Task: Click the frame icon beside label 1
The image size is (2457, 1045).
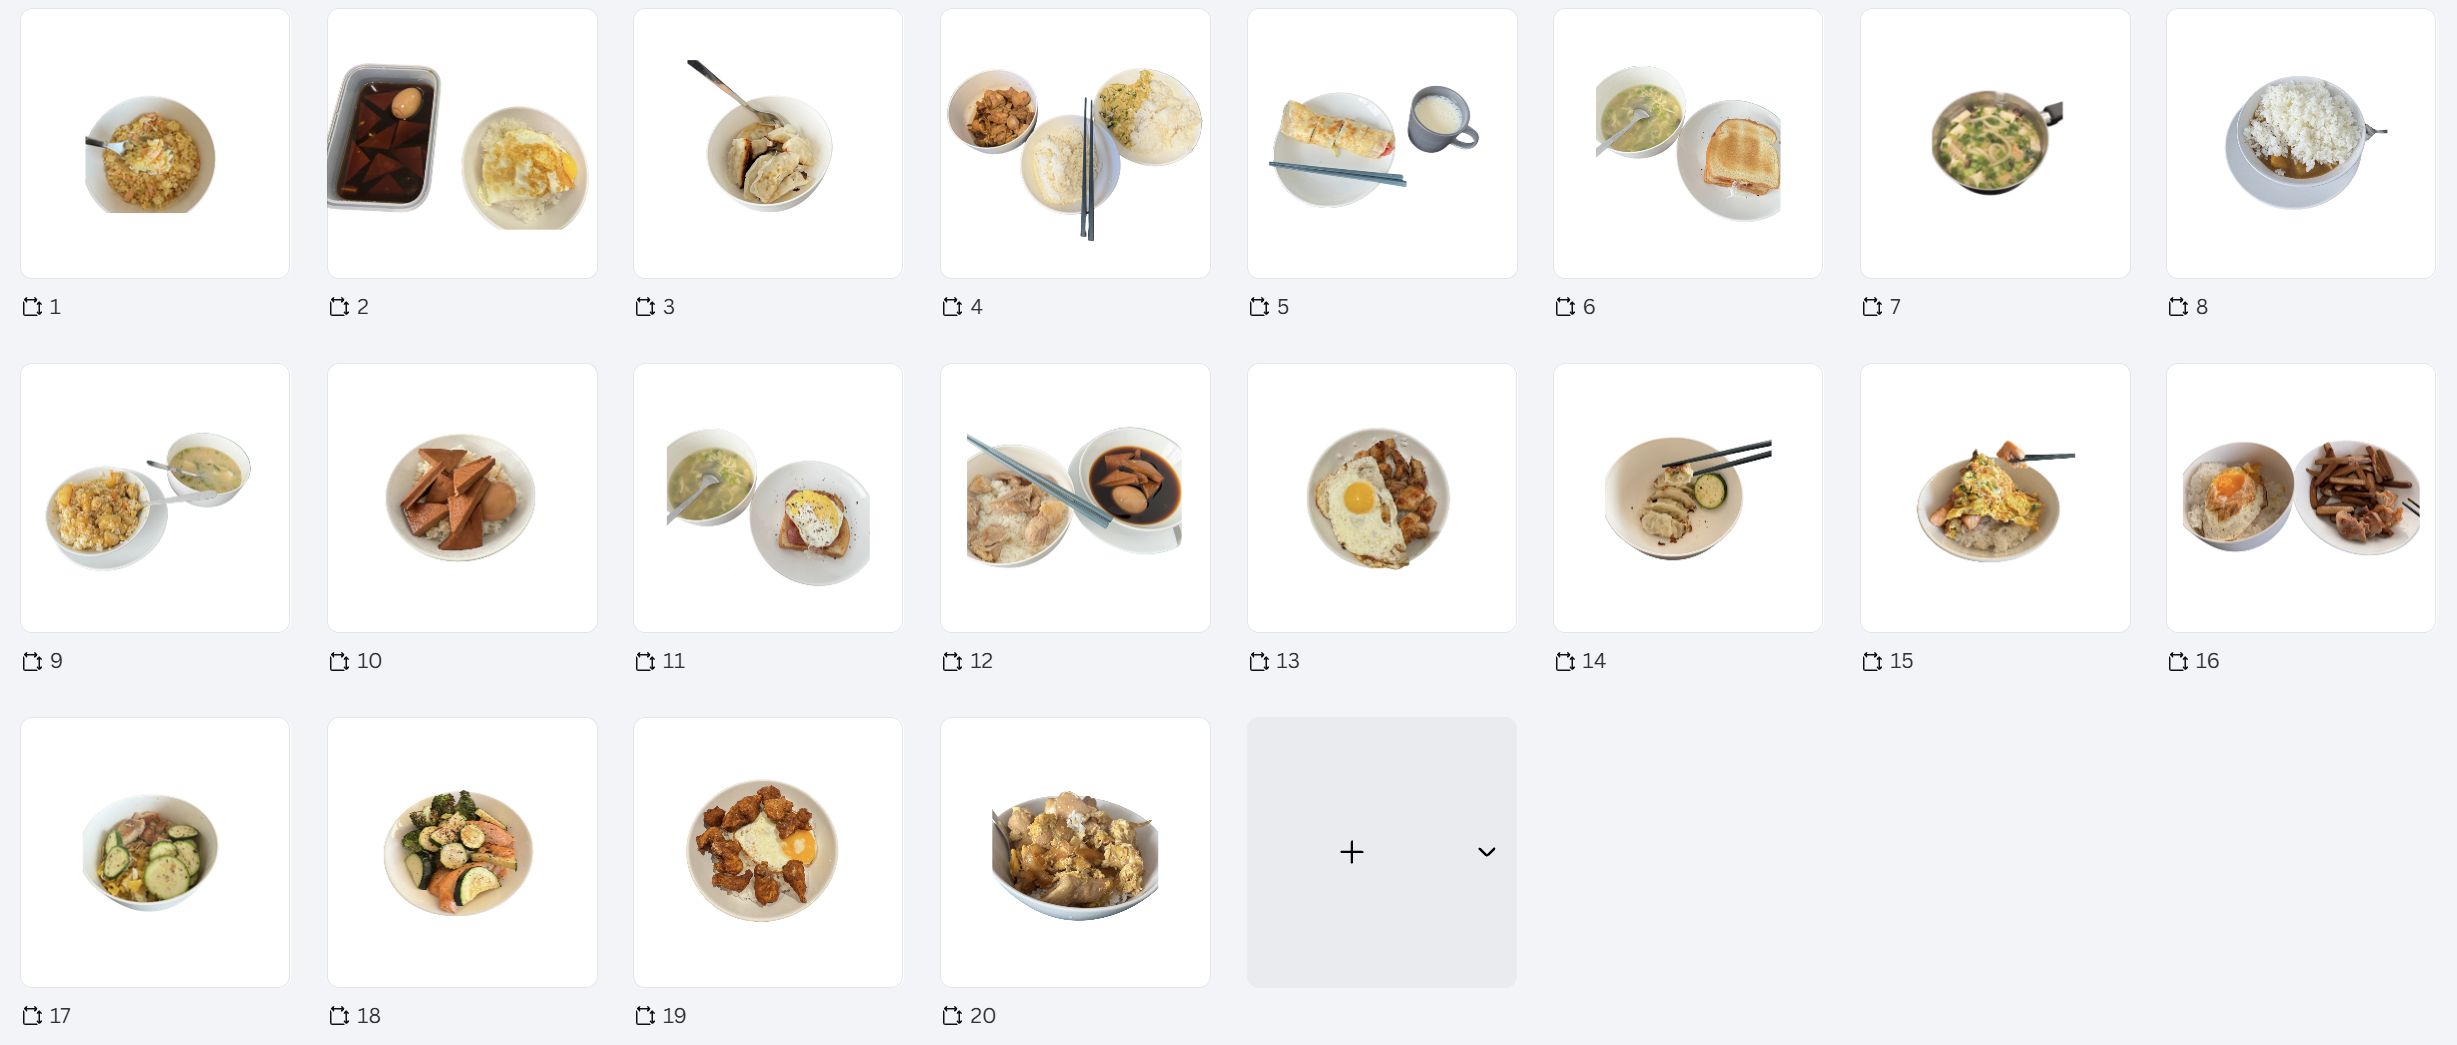Action: 32,307
